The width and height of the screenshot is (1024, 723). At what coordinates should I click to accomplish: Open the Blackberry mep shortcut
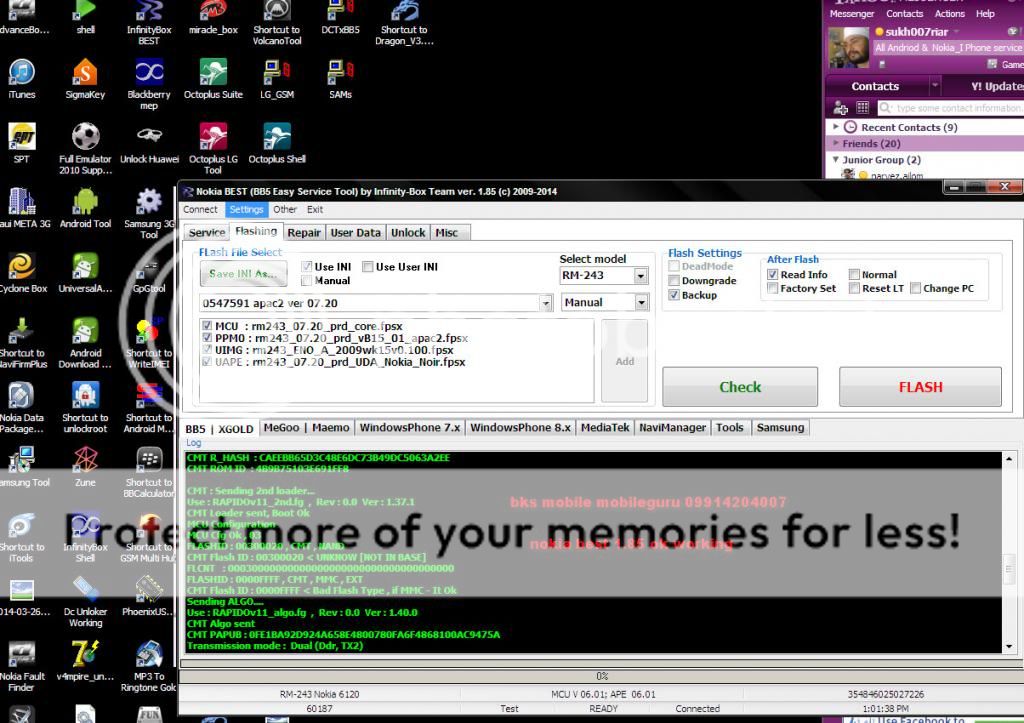click(x=149, y=84)
